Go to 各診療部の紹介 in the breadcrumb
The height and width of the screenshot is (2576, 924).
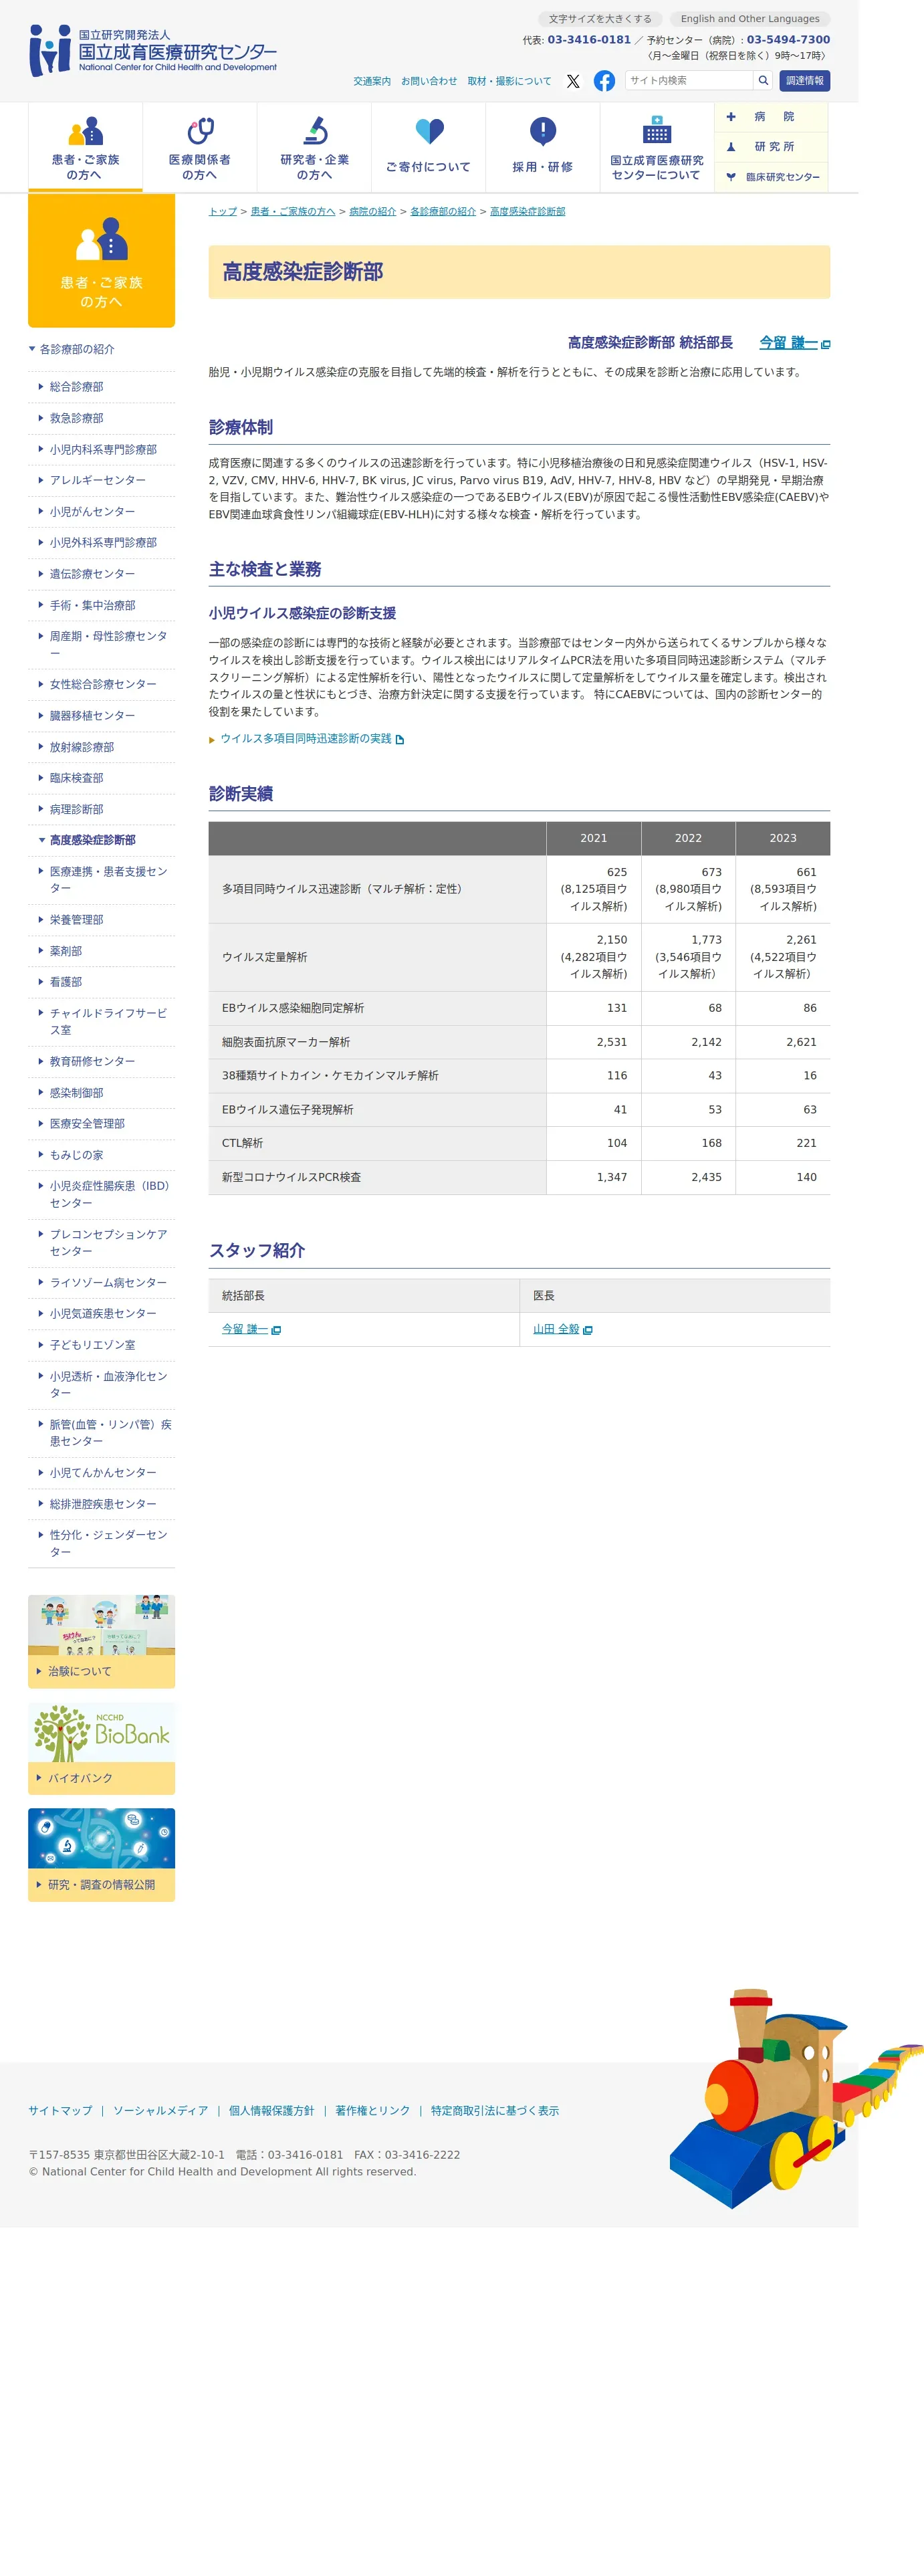(443, 211)
